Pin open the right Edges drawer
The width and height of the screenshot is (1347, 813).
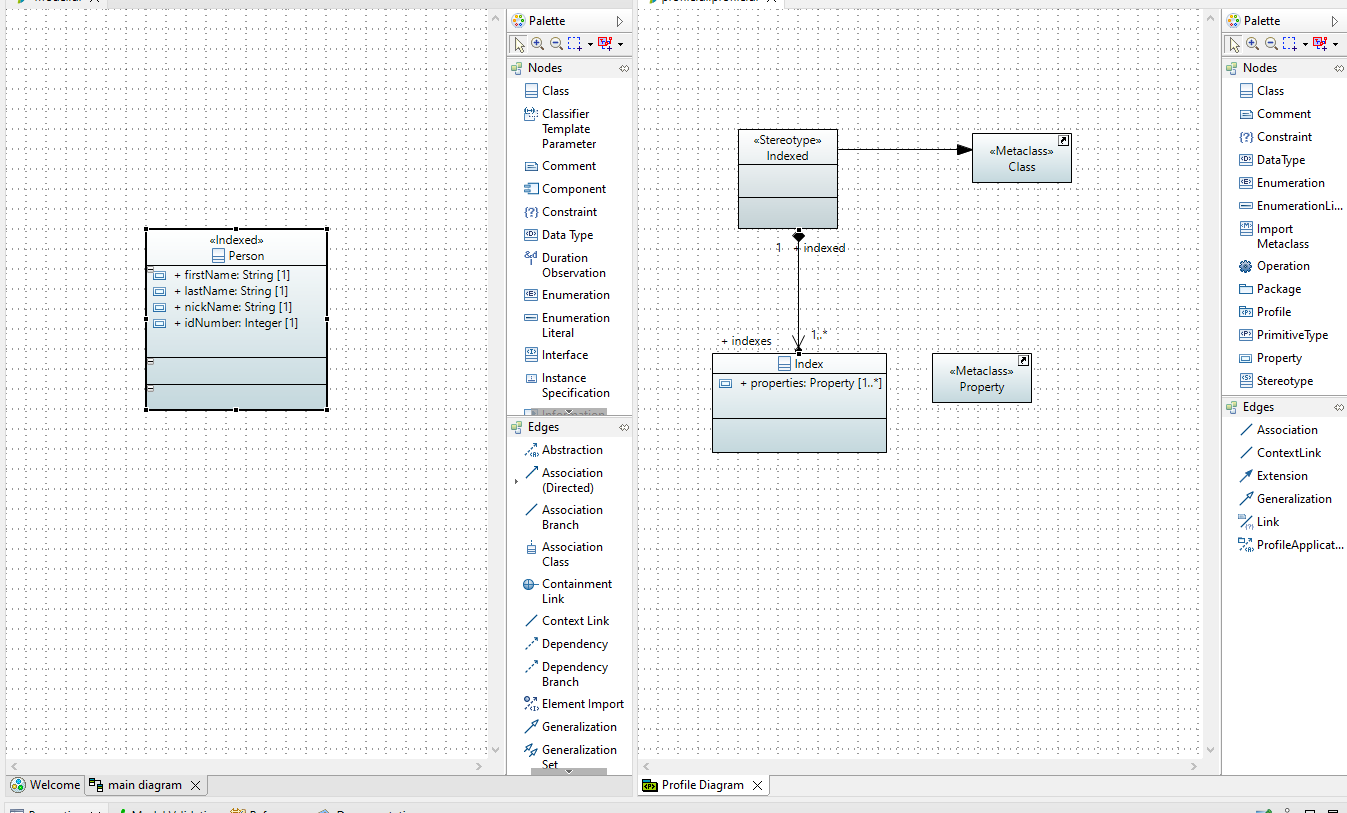1339,407
